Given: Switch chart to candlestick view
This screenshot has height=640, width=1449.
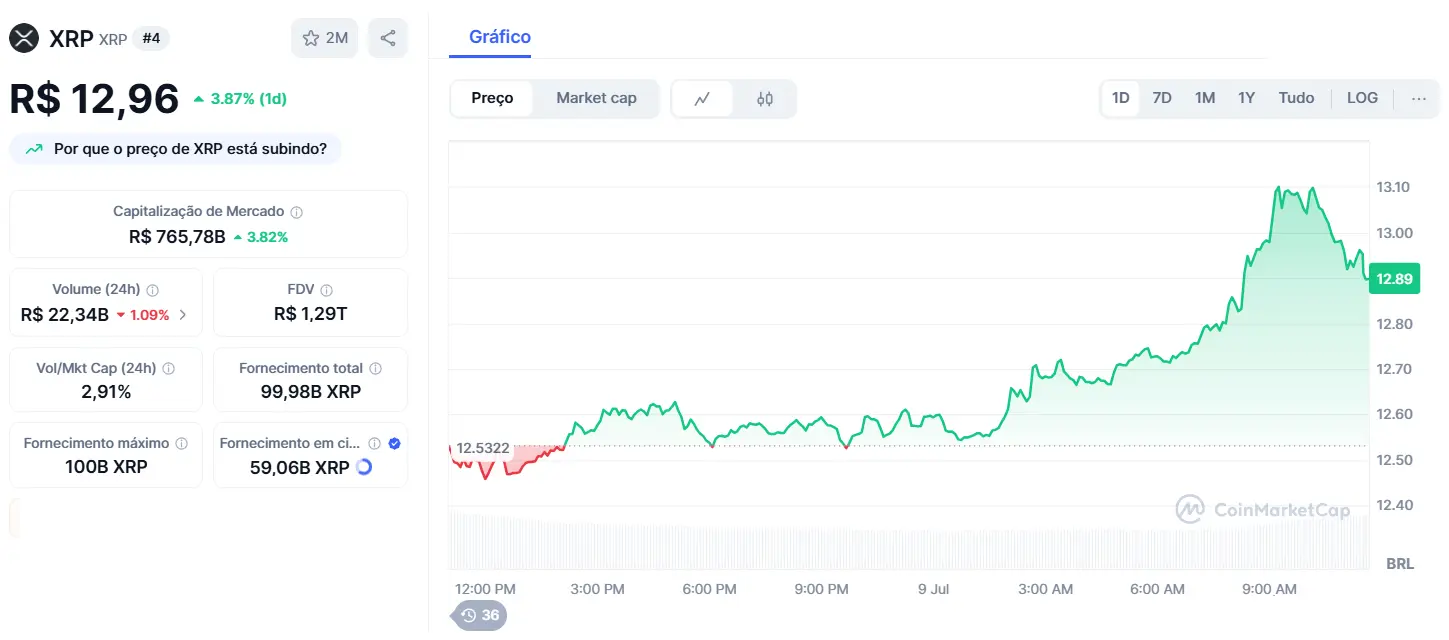Looking at the screenshot, I should [764, 98].
